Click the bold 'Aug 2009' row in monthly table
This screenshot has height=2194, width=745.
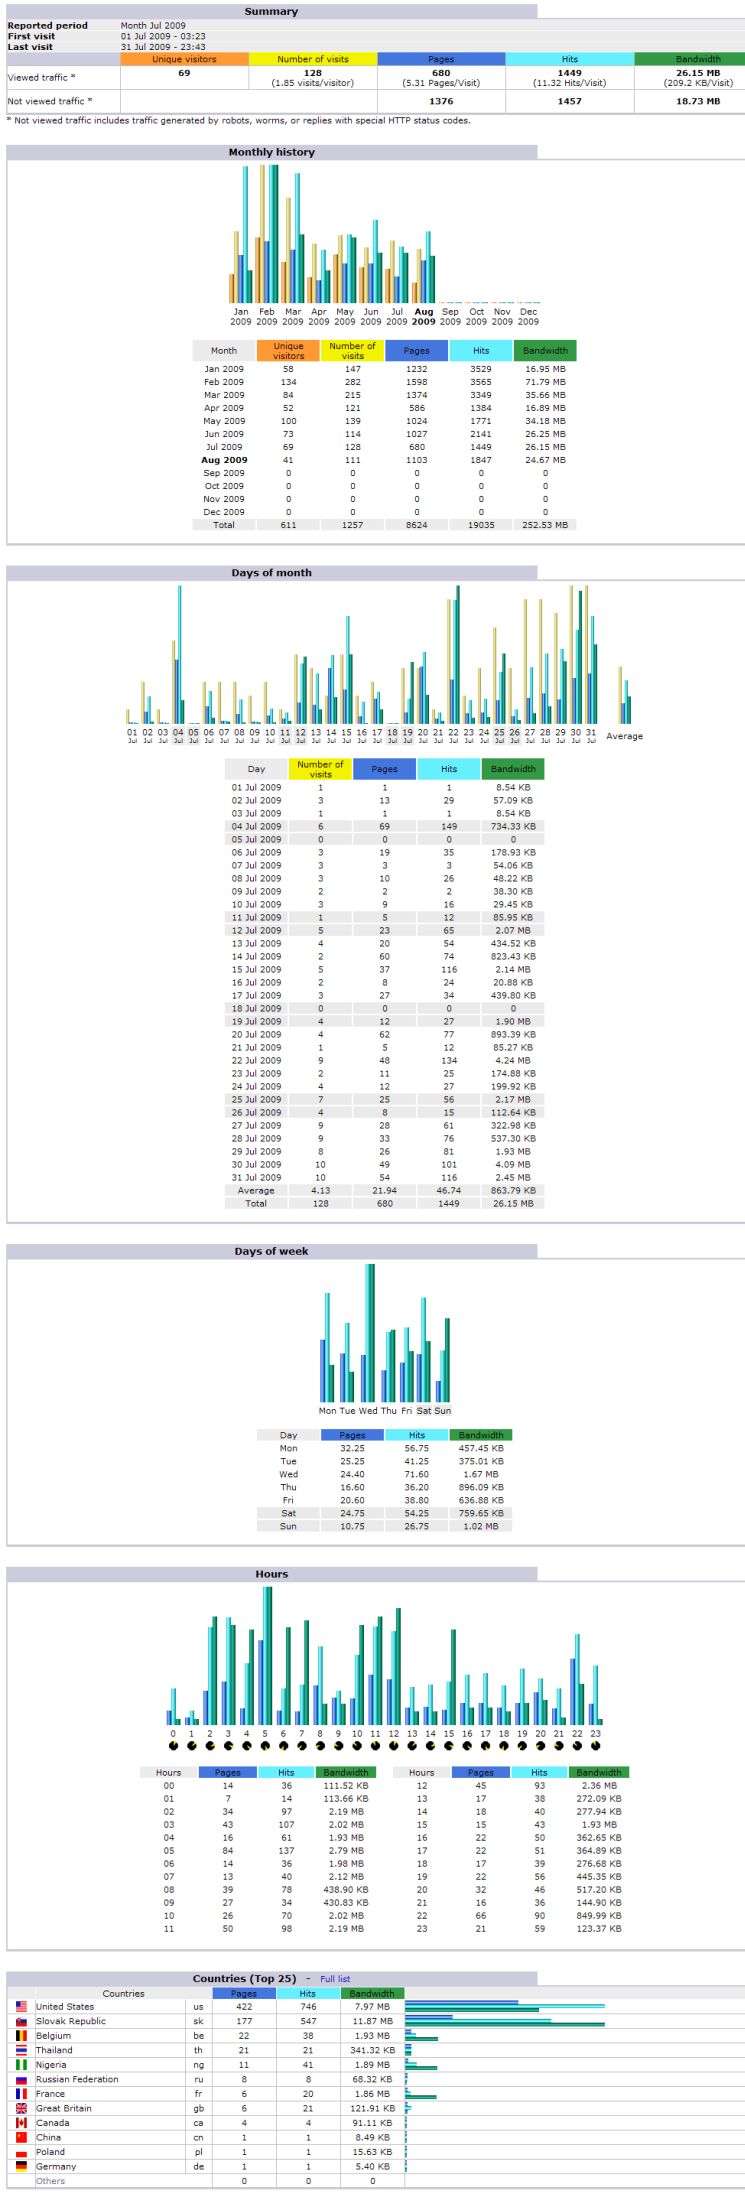point(385,460)
